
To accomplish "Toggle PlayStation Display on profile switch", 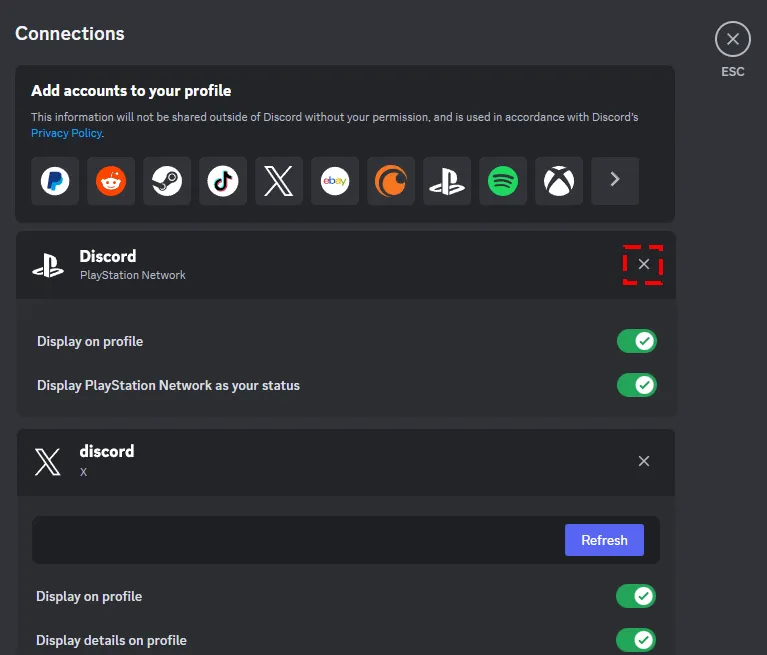I will point(636,342).
